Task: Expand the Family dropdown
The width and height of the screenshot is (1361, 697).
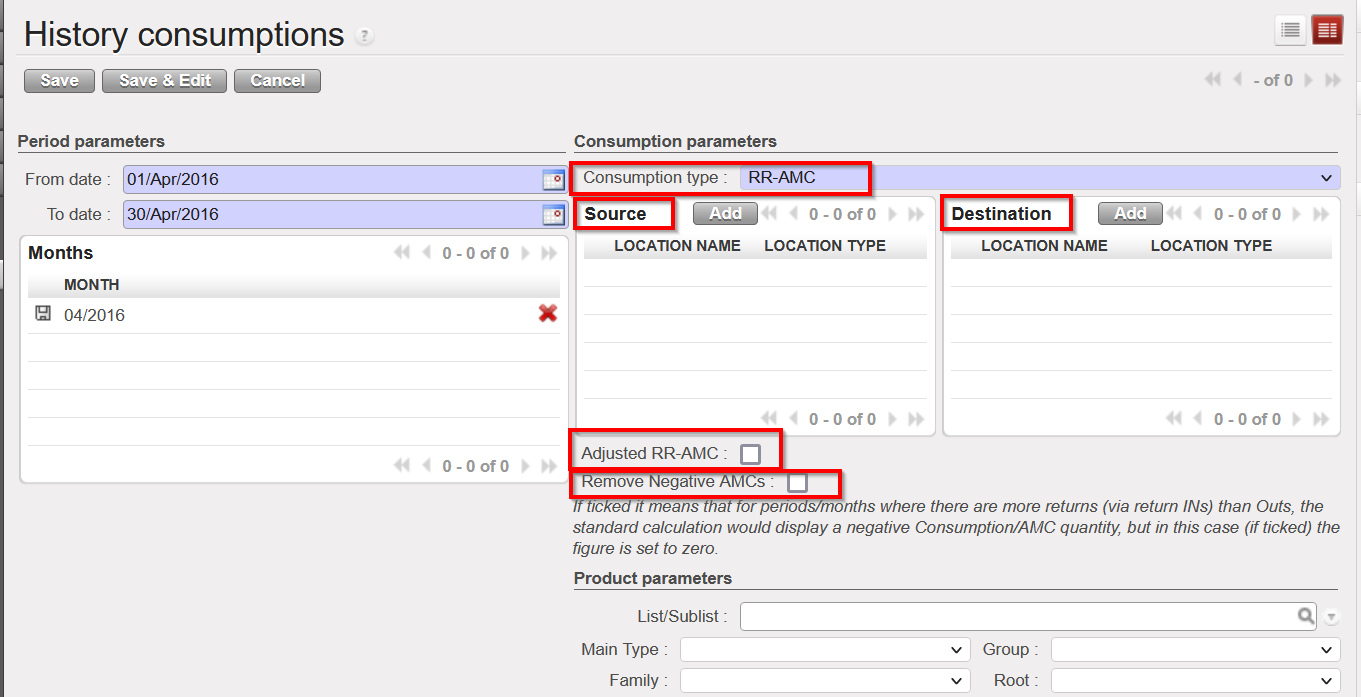Action: [x=824, y=681]
